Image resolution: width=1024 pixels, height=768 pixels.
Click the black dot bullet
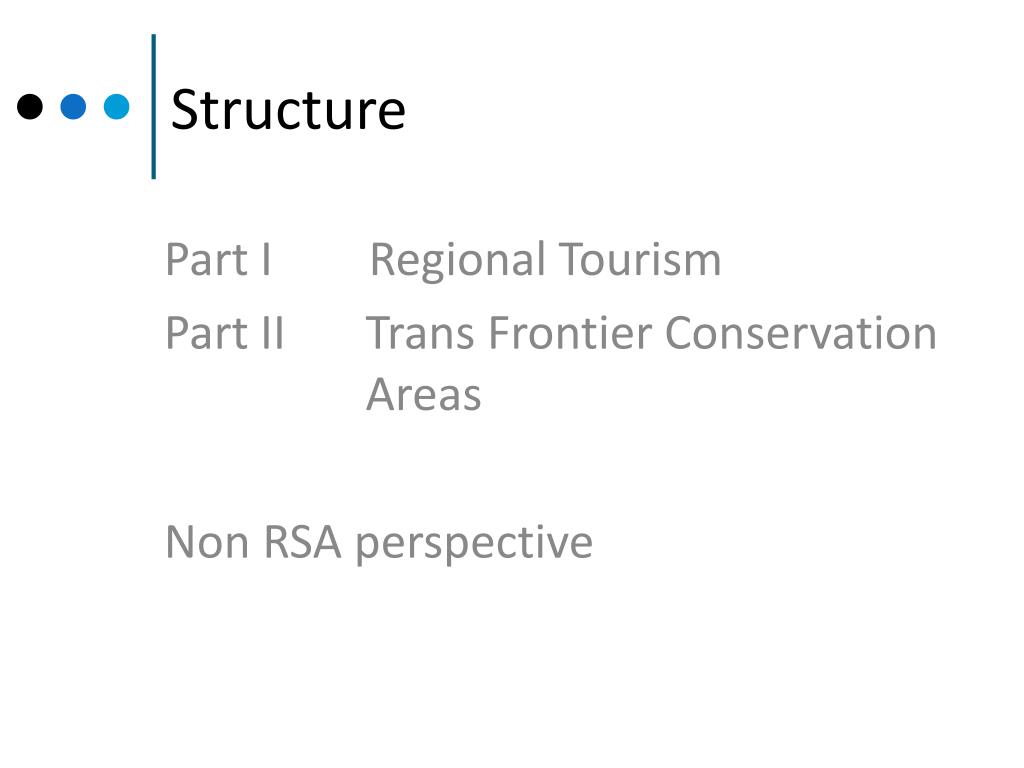pyautogui.click(x=30, y=106)
